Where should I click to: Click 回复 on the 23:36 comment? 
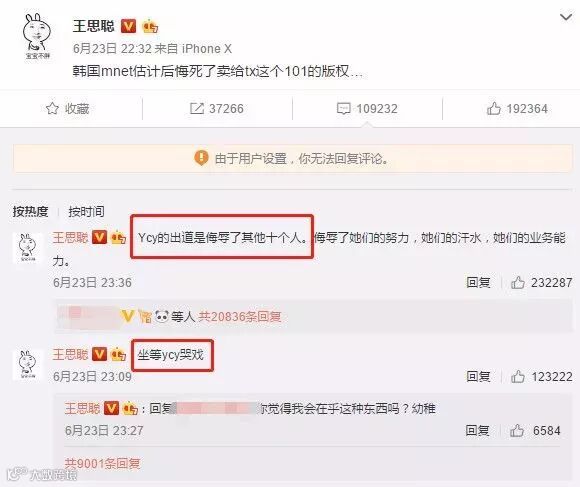tap(478, 283)
